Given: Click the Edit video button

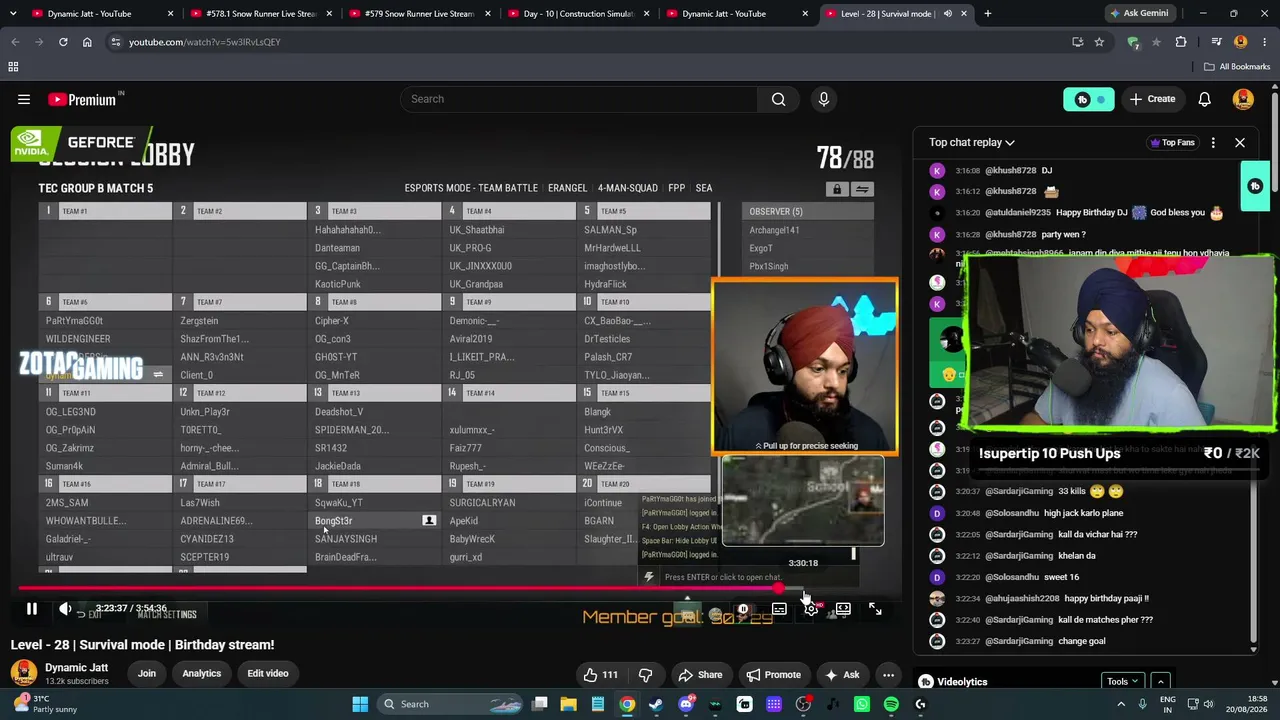Looking at the screenshot, I should point(268,674).
